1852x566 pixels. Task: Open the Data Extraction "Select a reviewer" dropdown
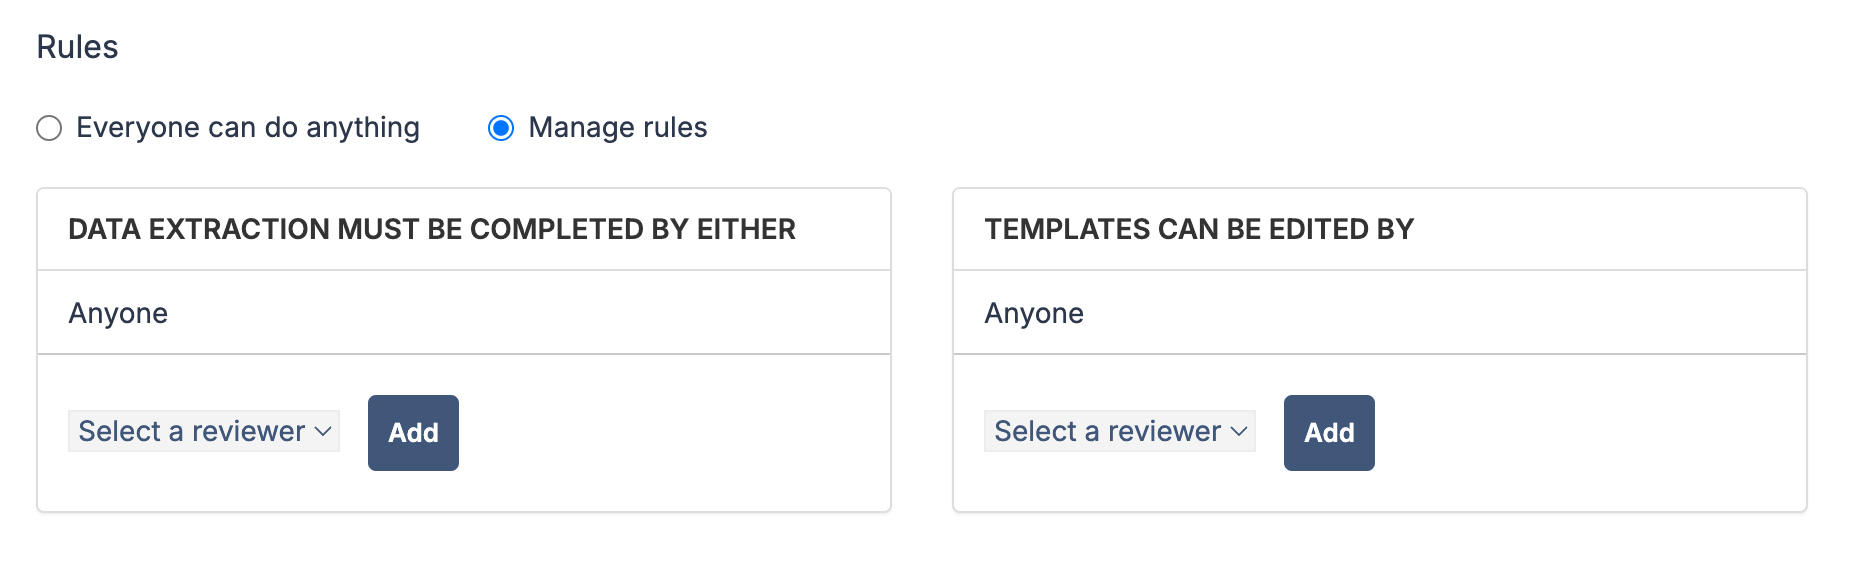(x=192, y=431)
